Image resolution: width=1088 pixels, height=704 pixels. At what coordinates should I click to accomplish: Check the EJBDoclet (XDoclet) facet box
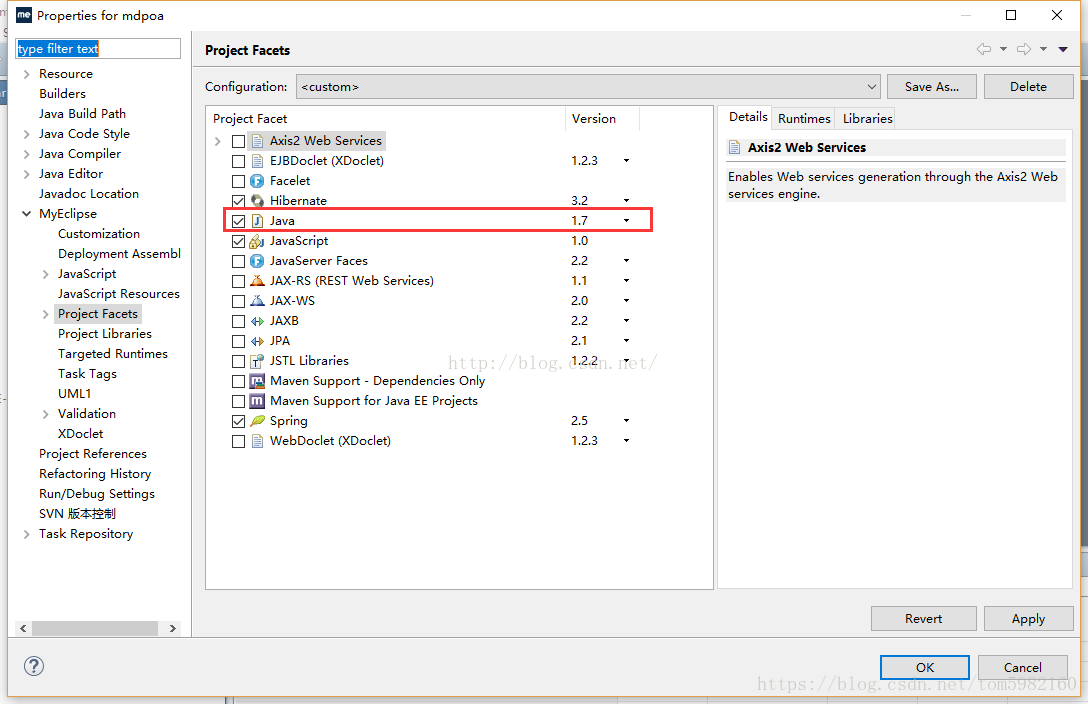tap(239, 162)
